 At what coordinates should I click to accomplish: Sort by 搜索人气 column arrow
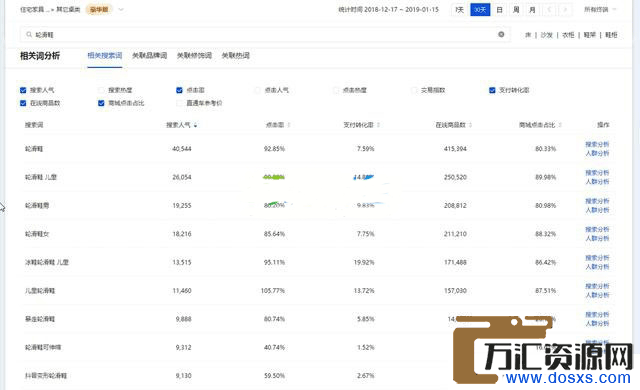(x=196, y=125)
